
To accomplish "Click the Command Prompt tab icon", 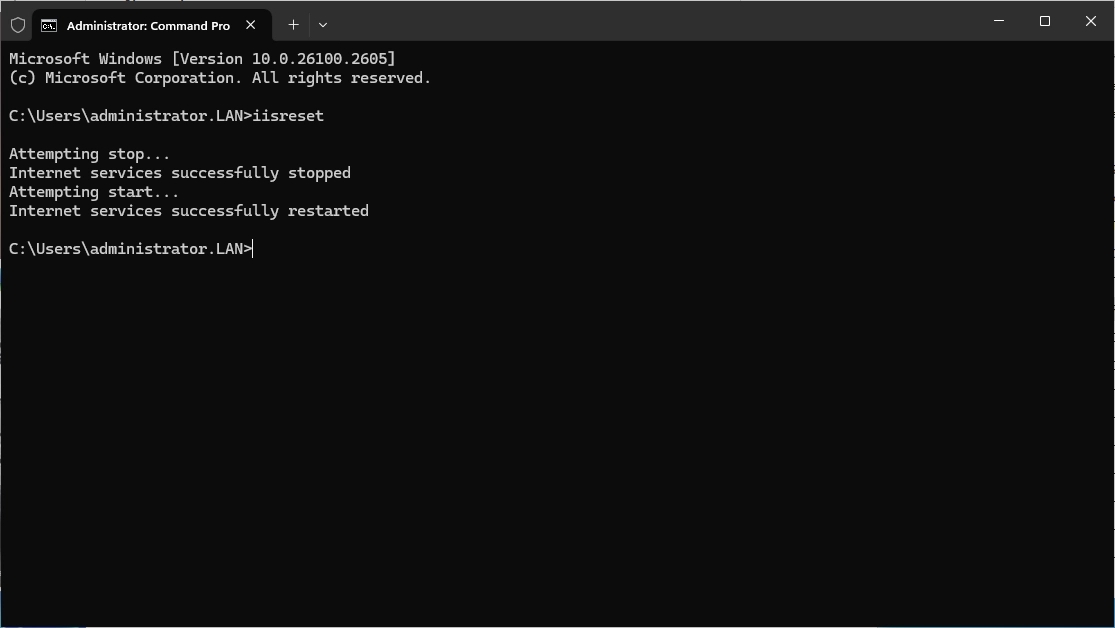I will click(x=49, y=26).
